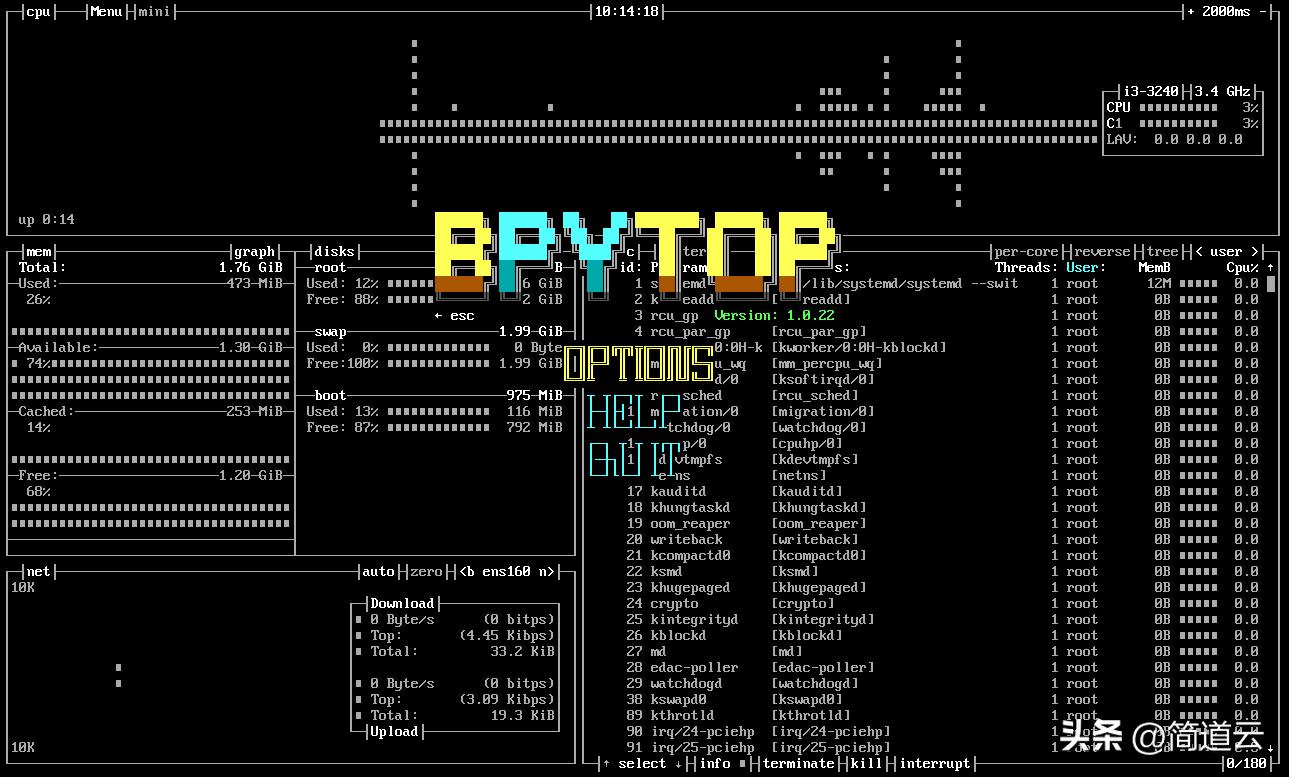
Task: Toggle reverse sorting of processes
Action: [1102, 252]
